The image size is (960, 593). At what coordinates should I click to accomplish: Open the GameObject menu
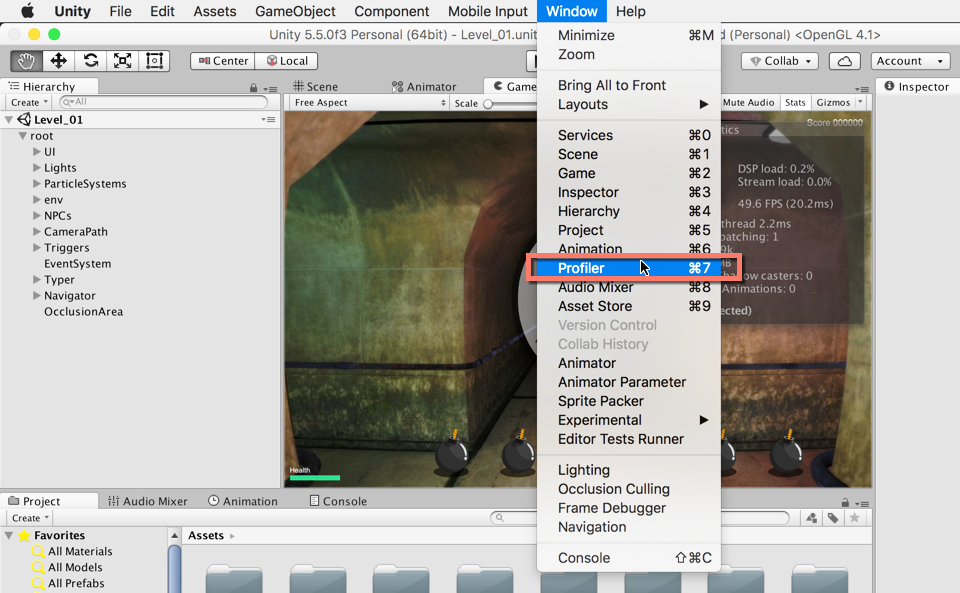pyautogui.click(x=295, y=11)
